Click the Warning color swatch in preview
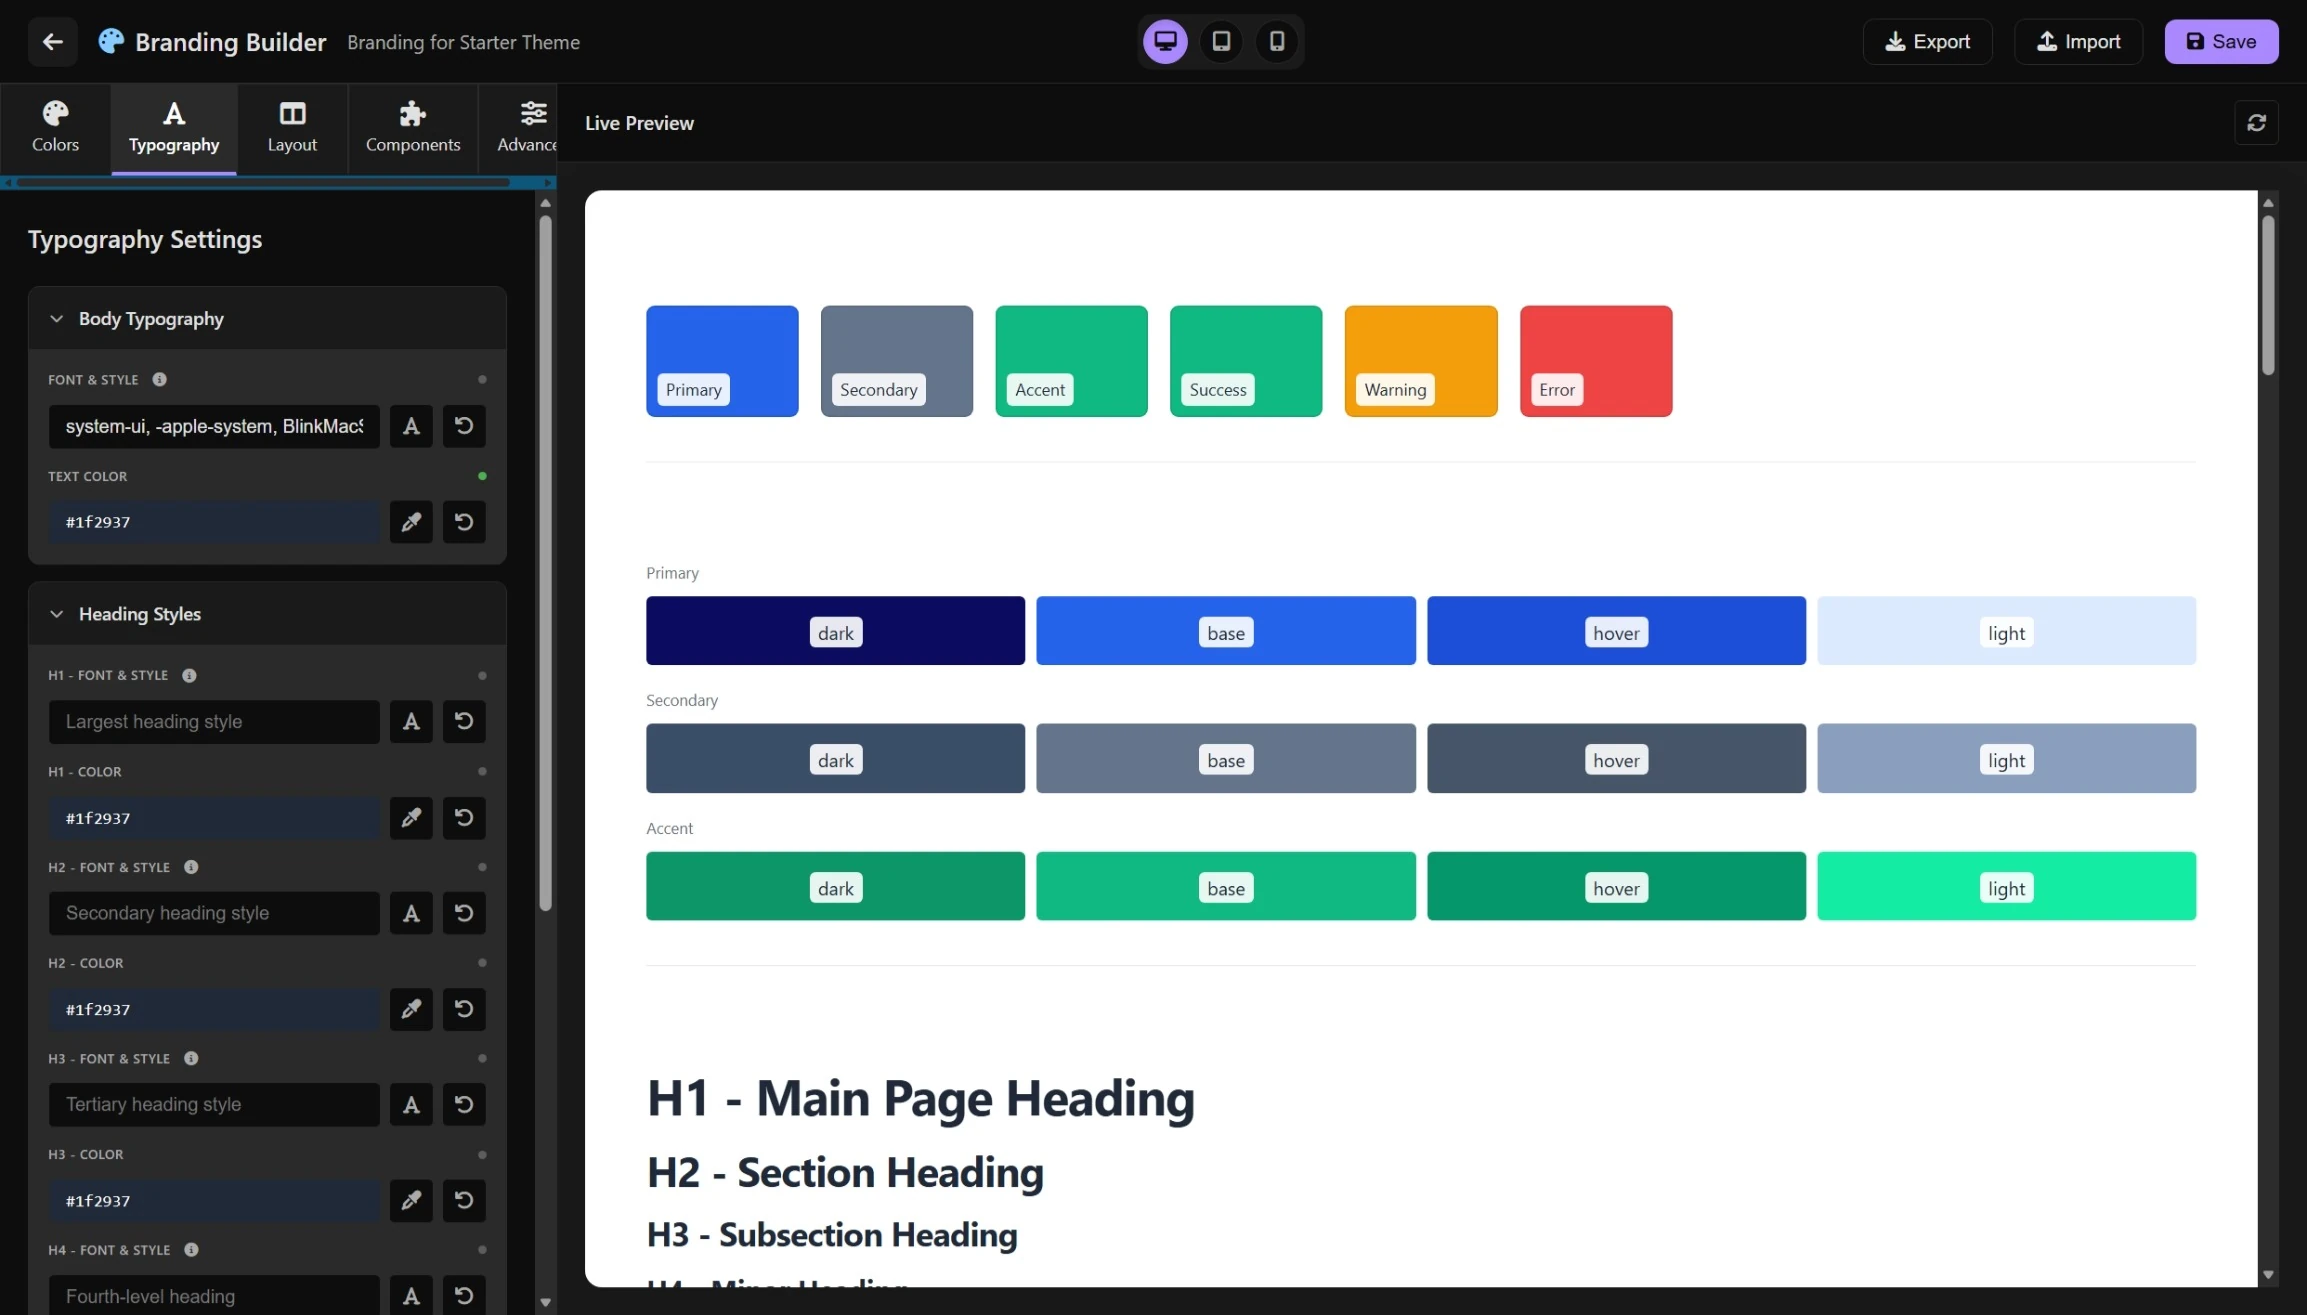This screenshot has width=2307, height=1315. (x=1421, y=360)
